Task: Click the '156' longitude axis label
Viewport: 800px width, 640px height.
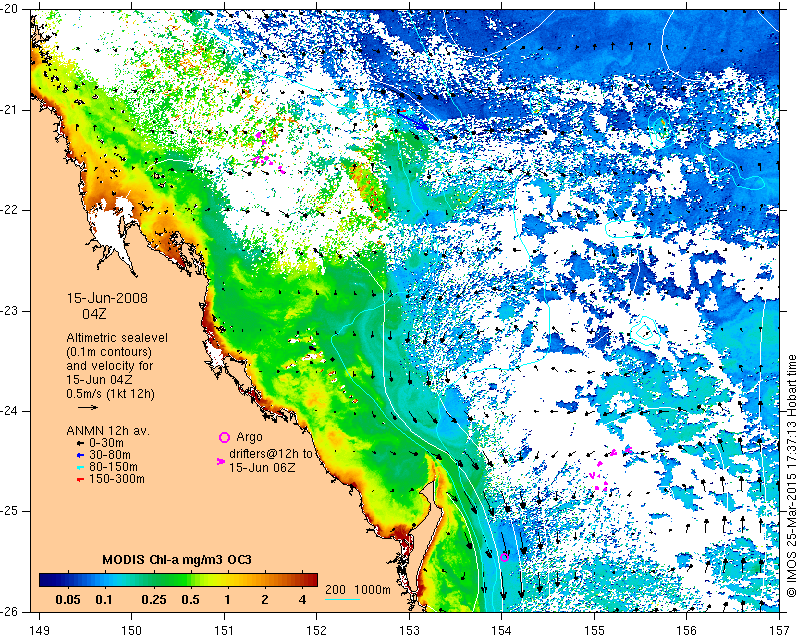Action: point(687,631)
